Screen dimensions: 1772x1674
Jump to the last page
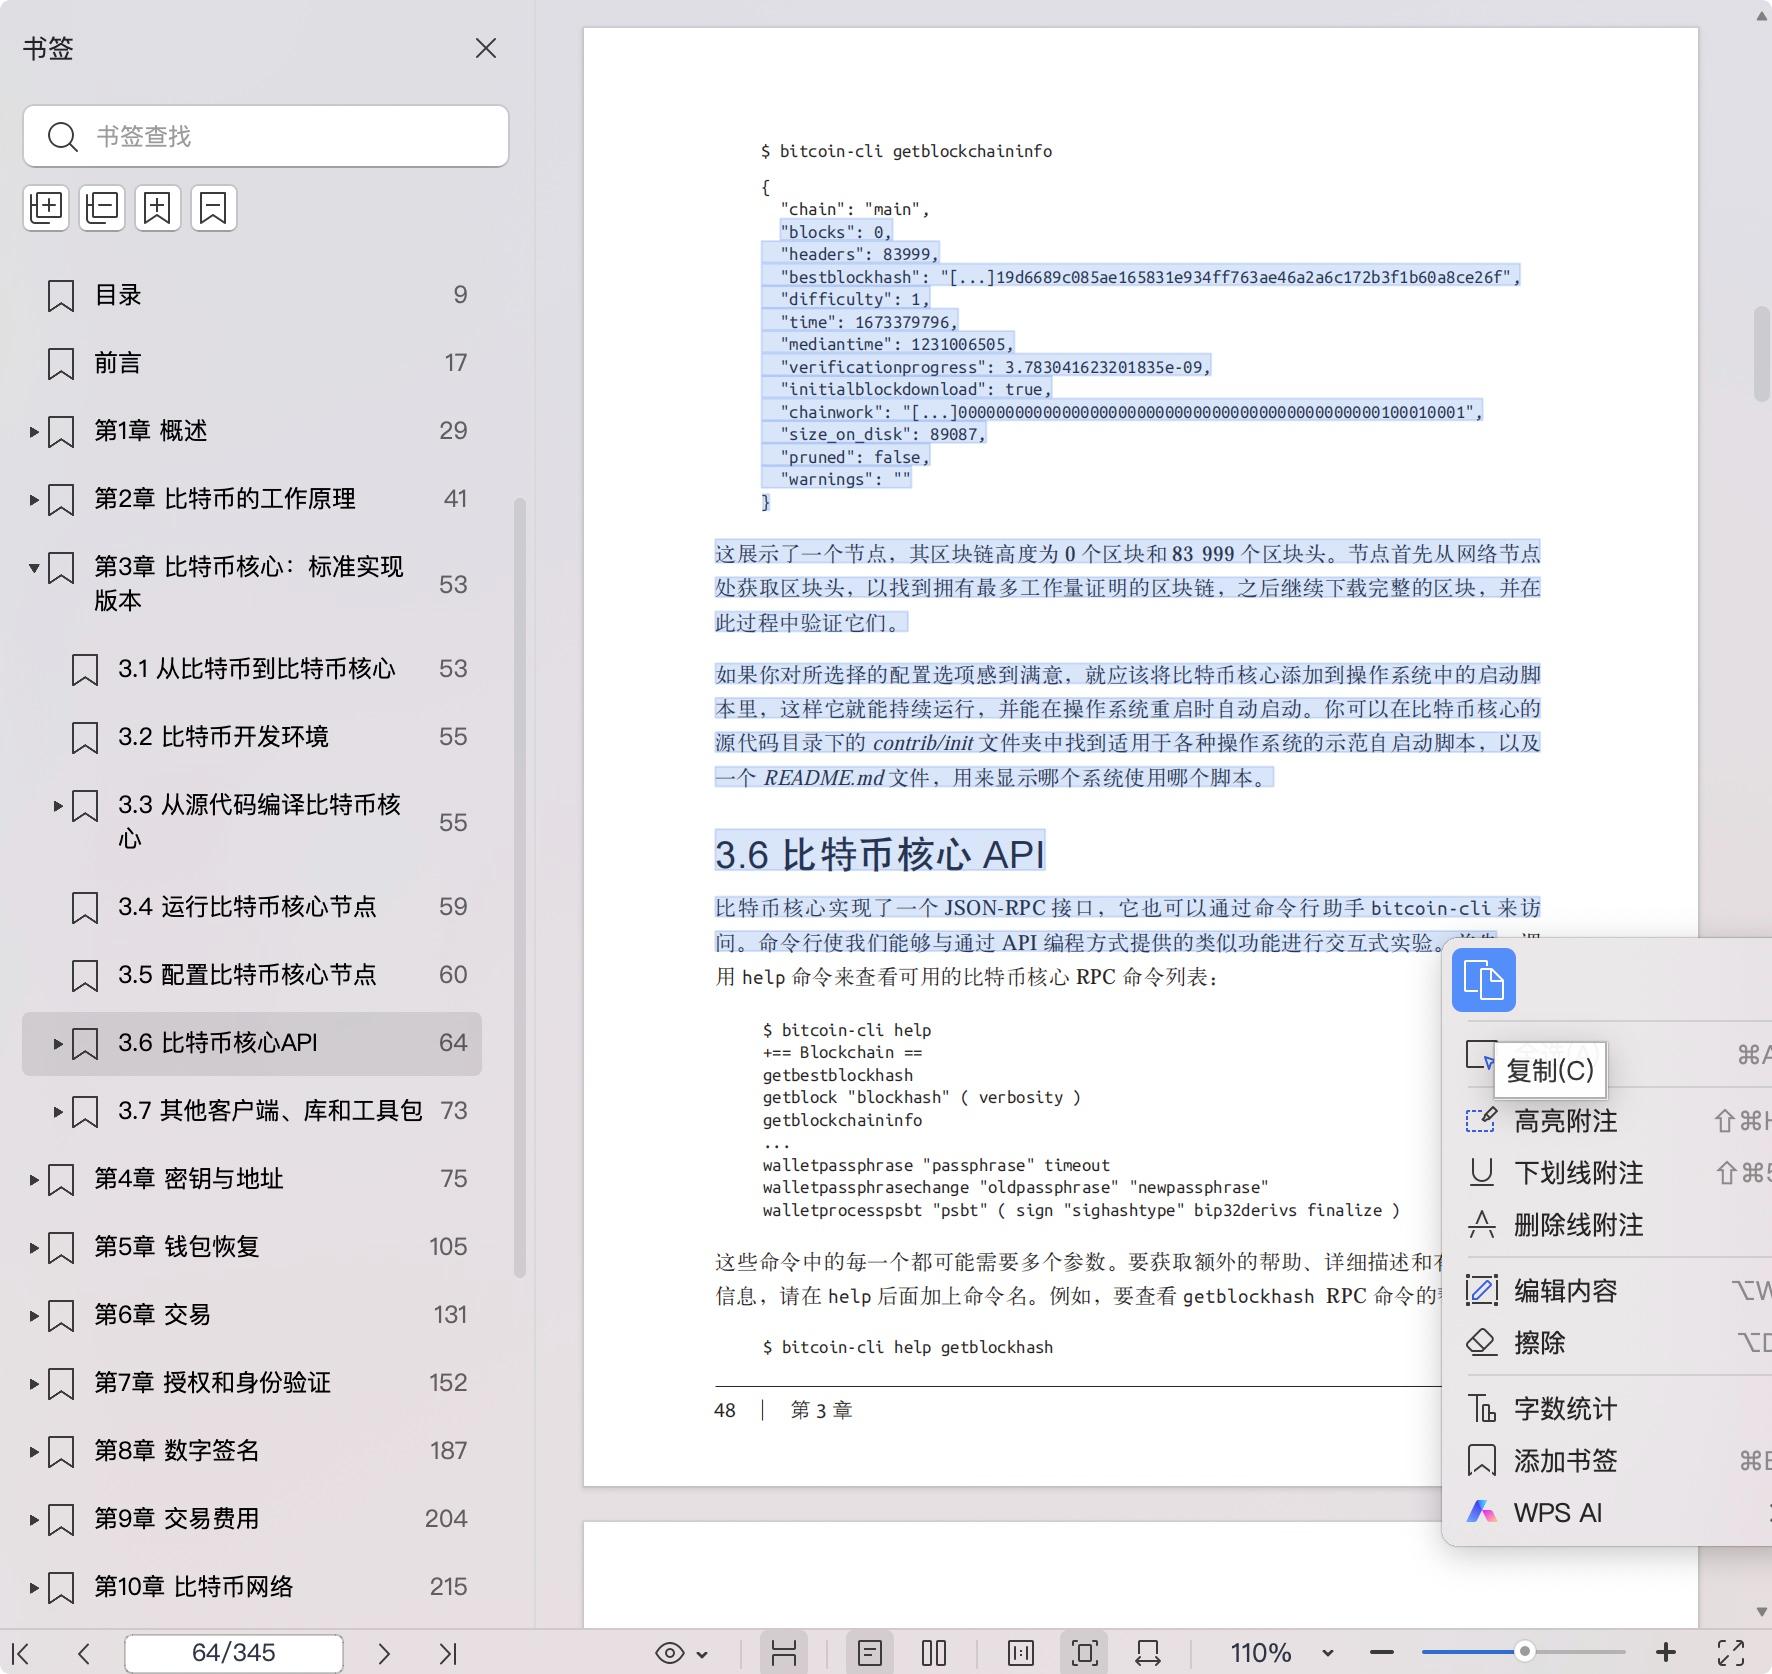(448, 1653)
